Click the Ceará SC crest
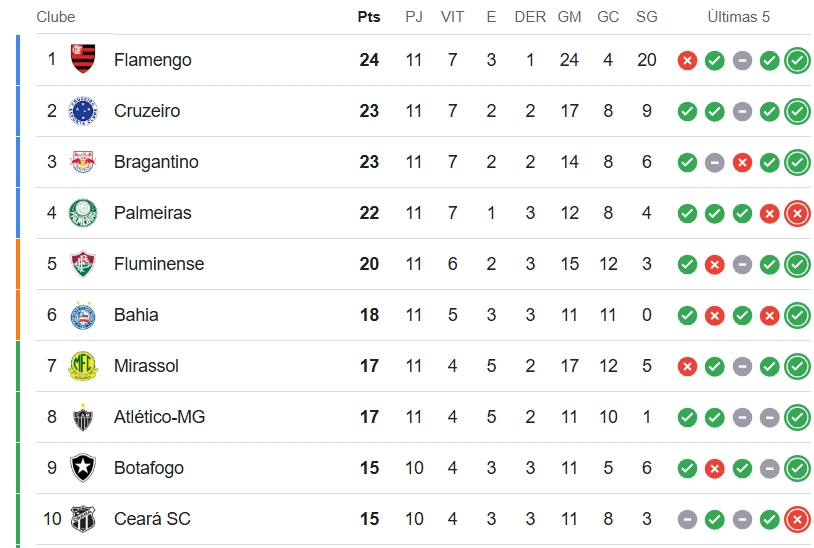 click(x=83, y=518)
